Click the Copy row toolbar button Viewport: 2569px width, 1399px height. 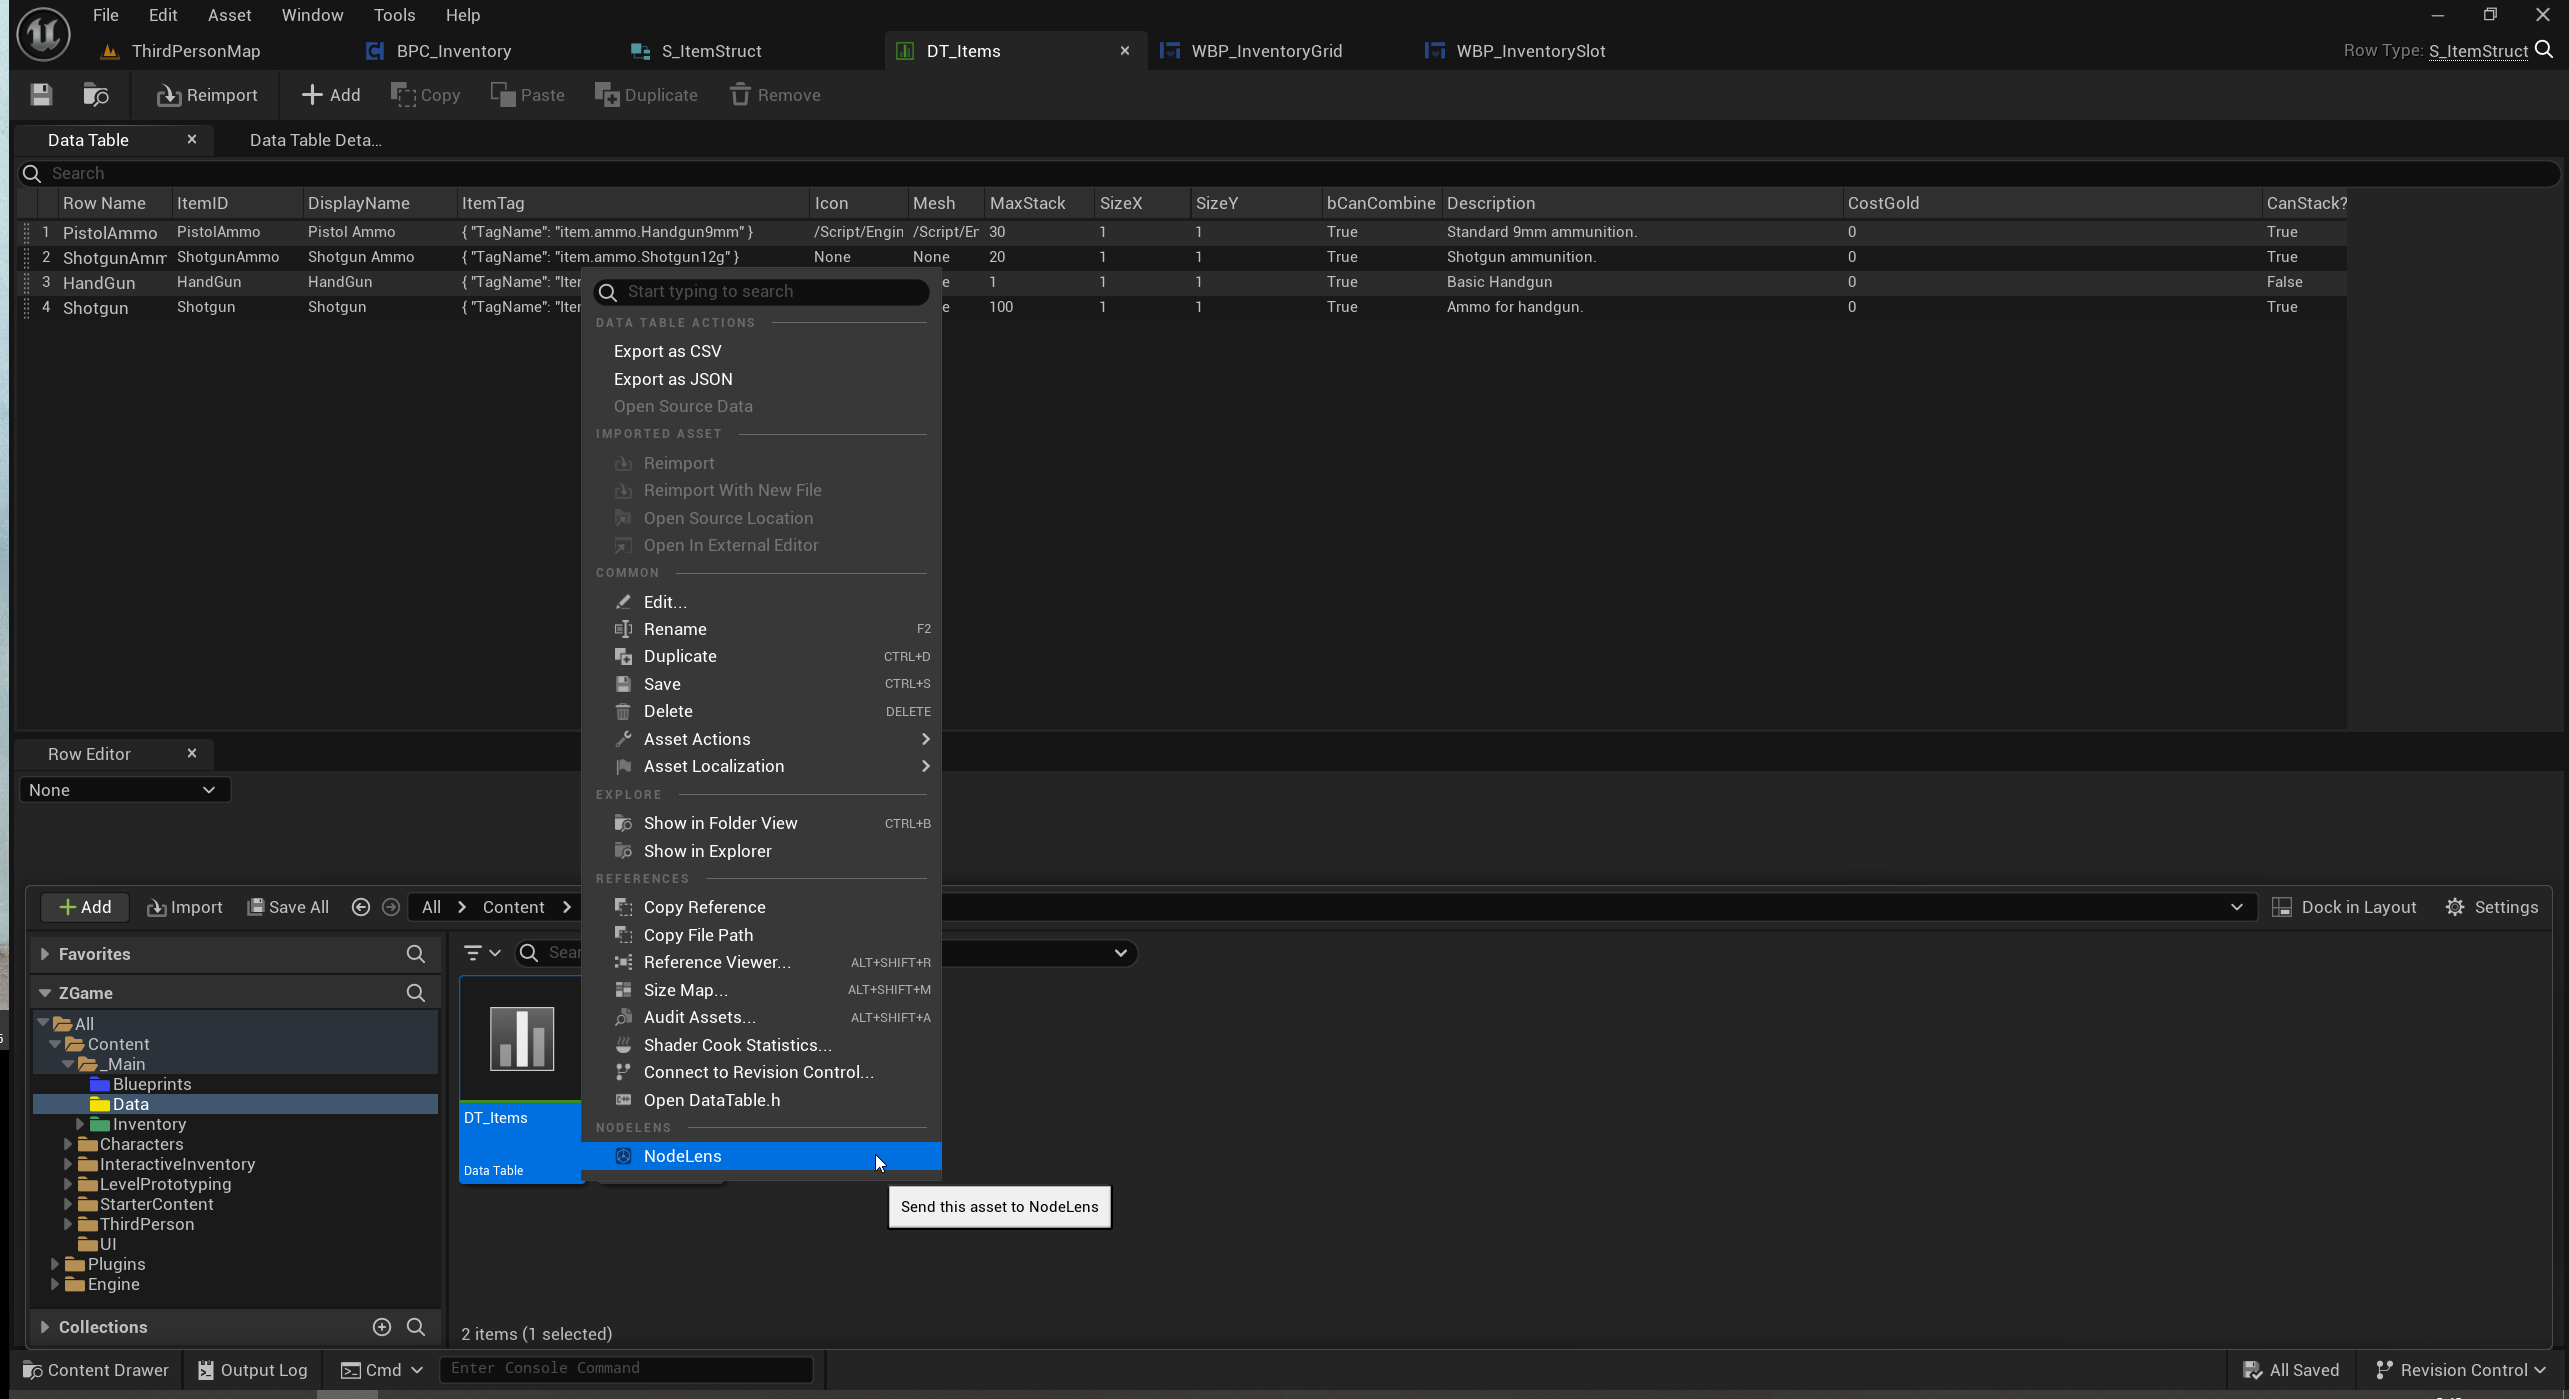[x=425, y=95]
